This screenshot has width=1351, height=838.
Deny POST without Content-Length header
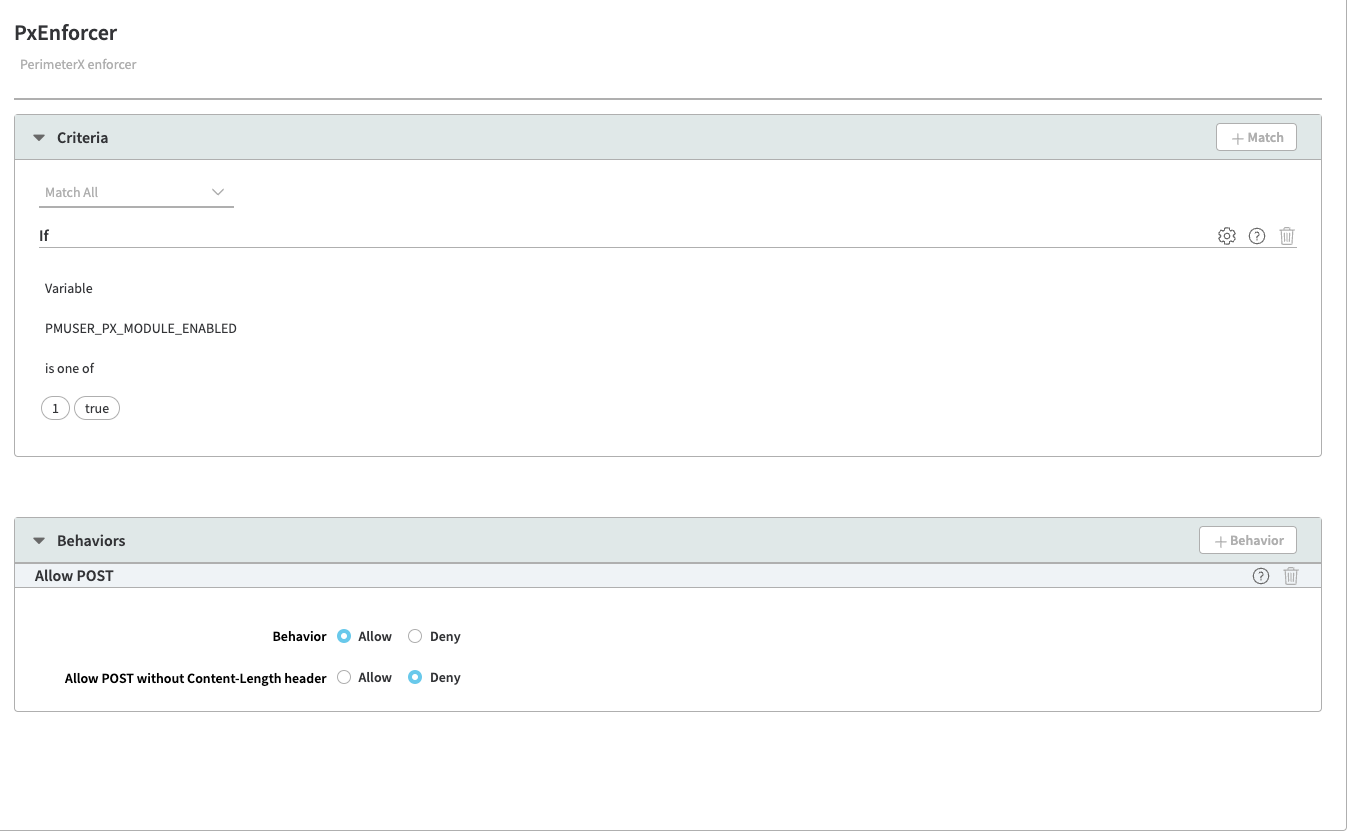415,677
